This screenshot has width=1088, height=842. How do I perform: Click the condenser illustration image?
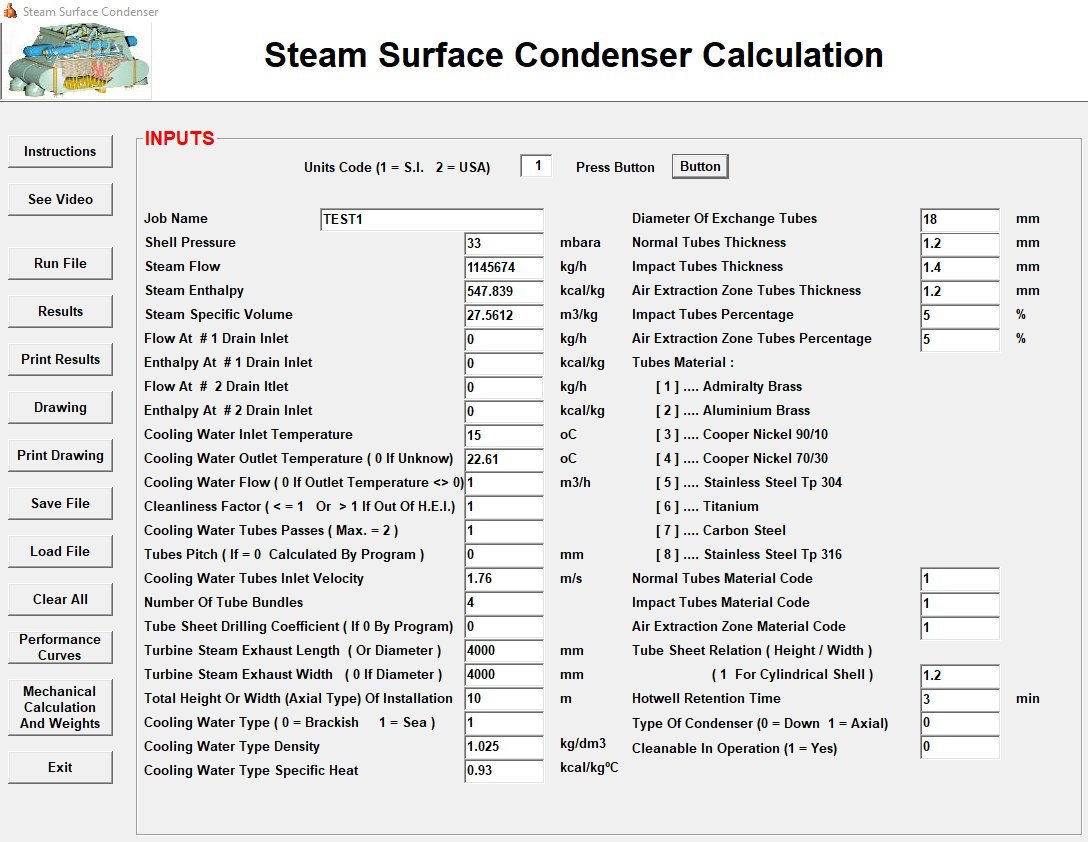(78, 61)
